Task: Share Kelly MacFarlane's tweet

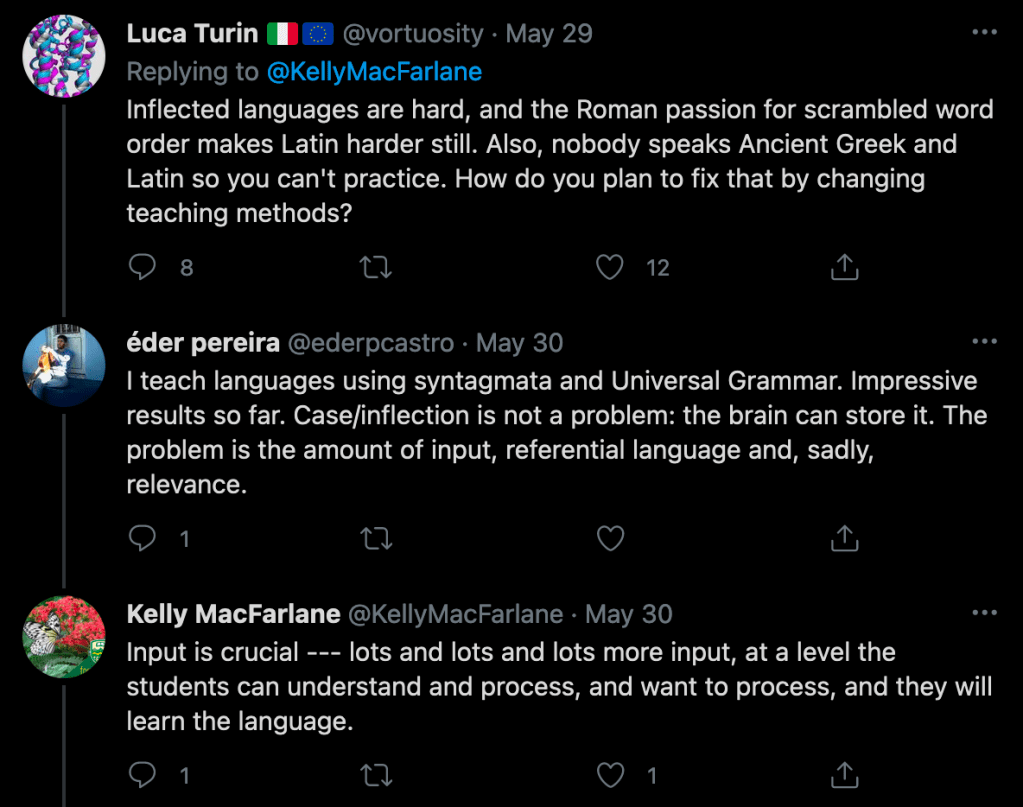Action: point(844,774)
